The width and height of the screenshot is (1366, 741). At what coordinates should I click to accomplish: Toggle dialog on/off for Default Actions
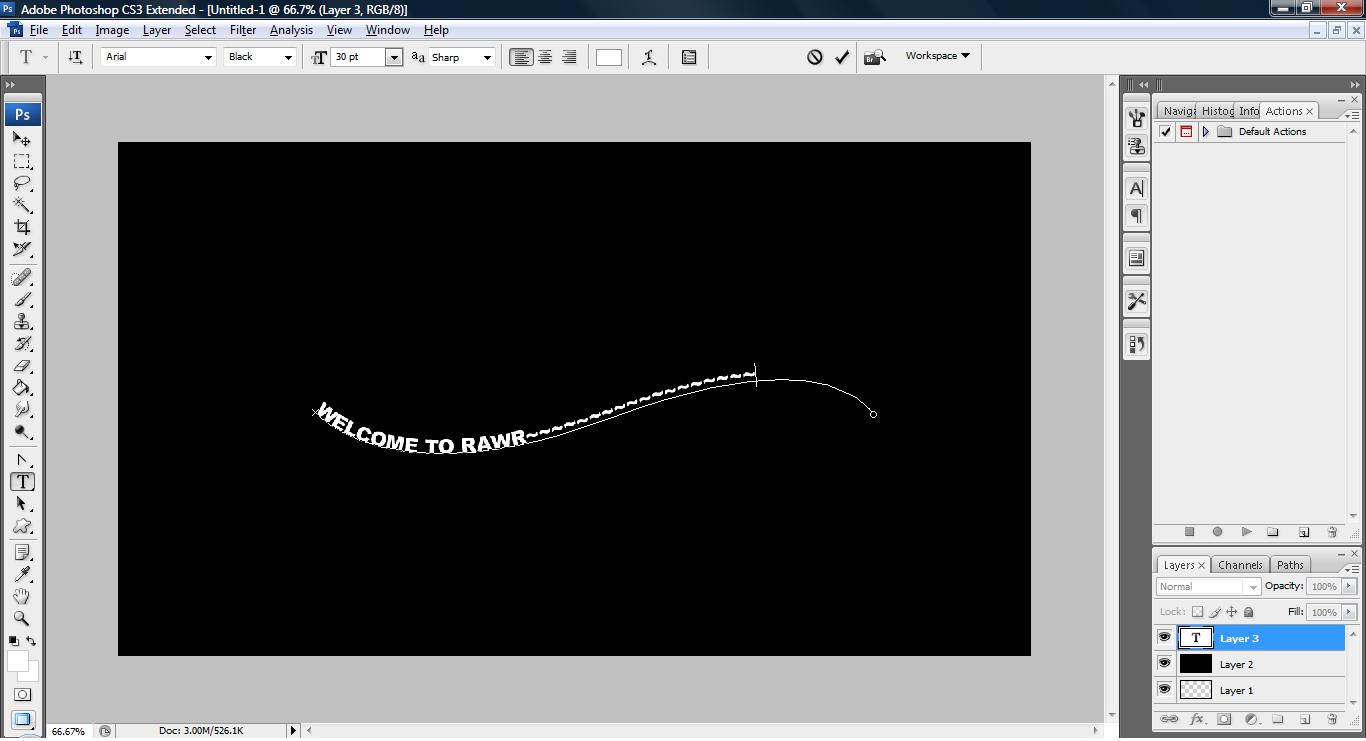pos(1186,131)
